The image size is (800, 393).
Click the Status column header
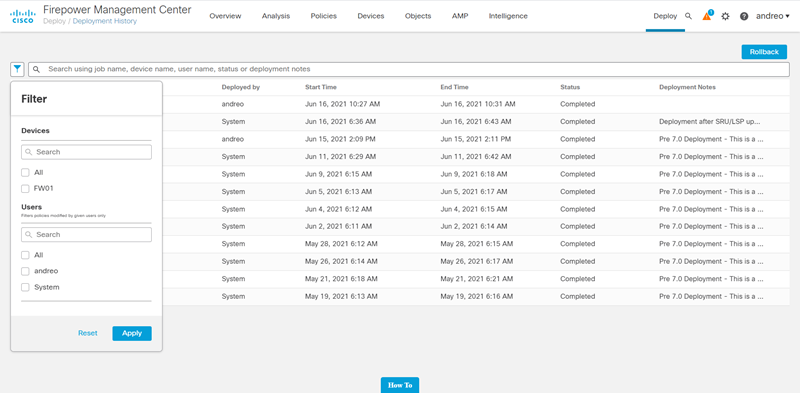tap(570, 87)
